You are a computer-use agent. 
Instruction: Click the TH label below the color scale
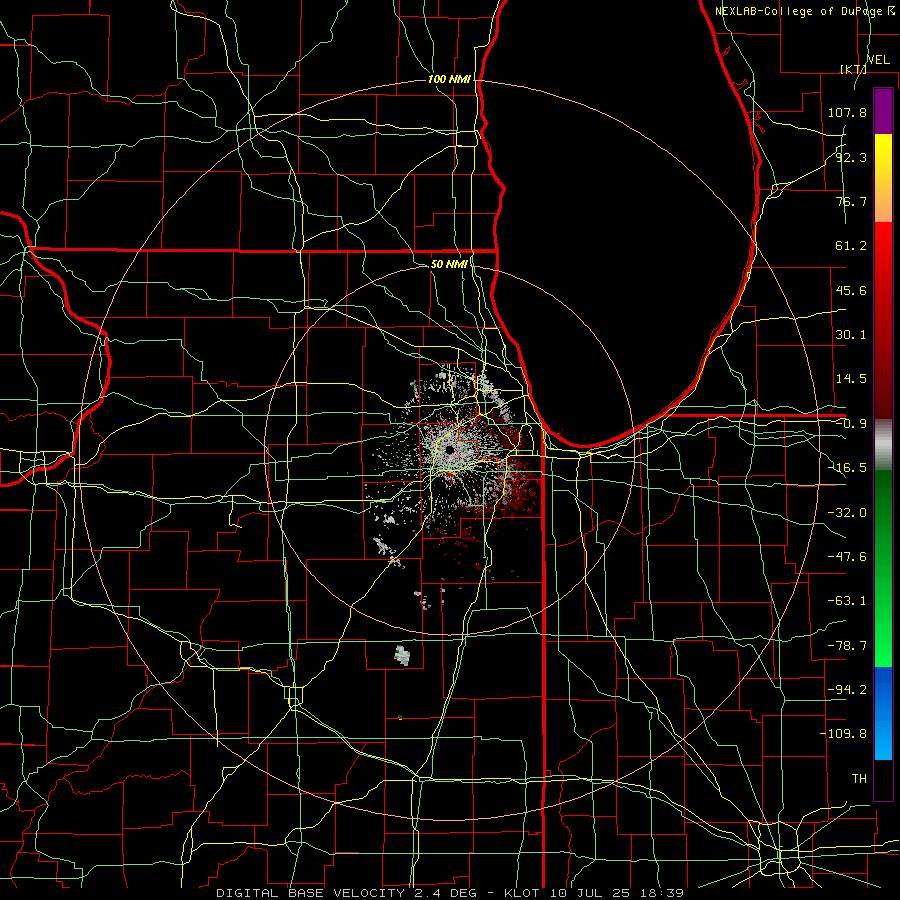coord(859,779)
